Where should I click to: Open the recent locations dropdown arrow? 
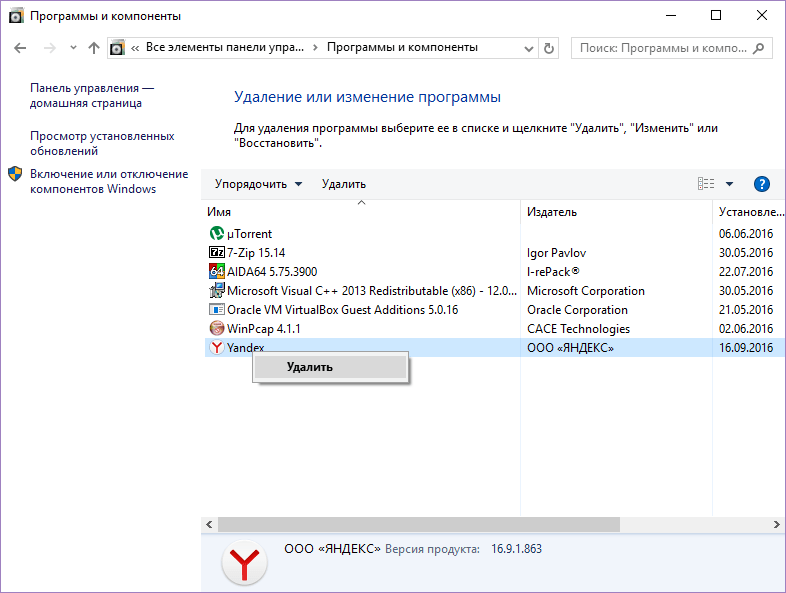pos(73,48)
